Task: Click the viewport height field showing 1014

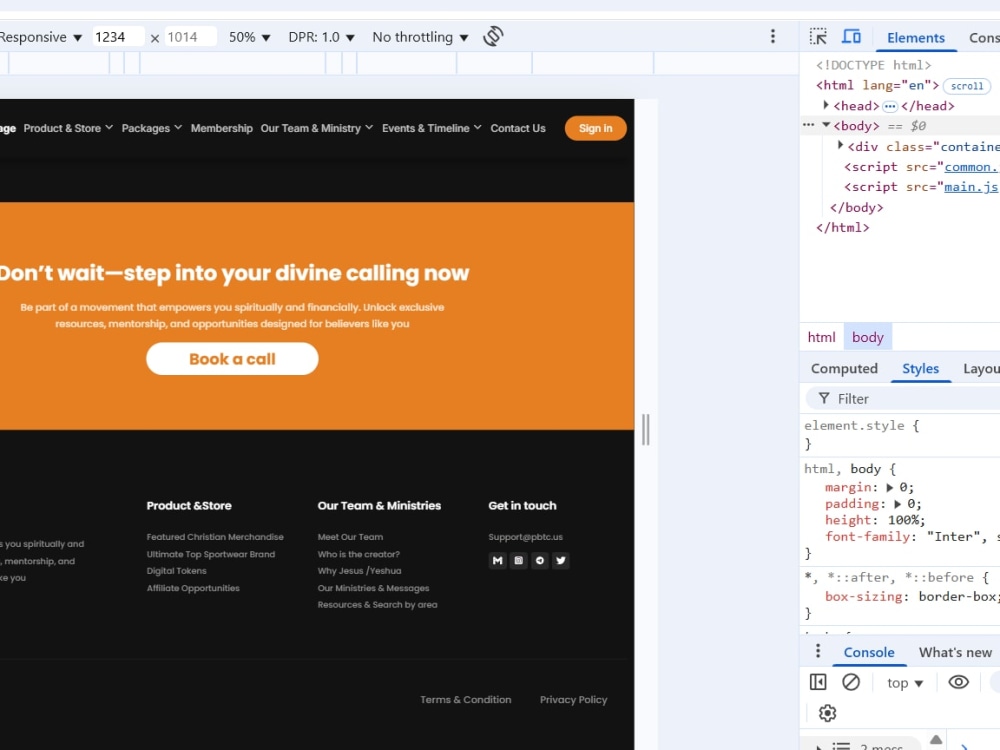Action: (191, 37)
